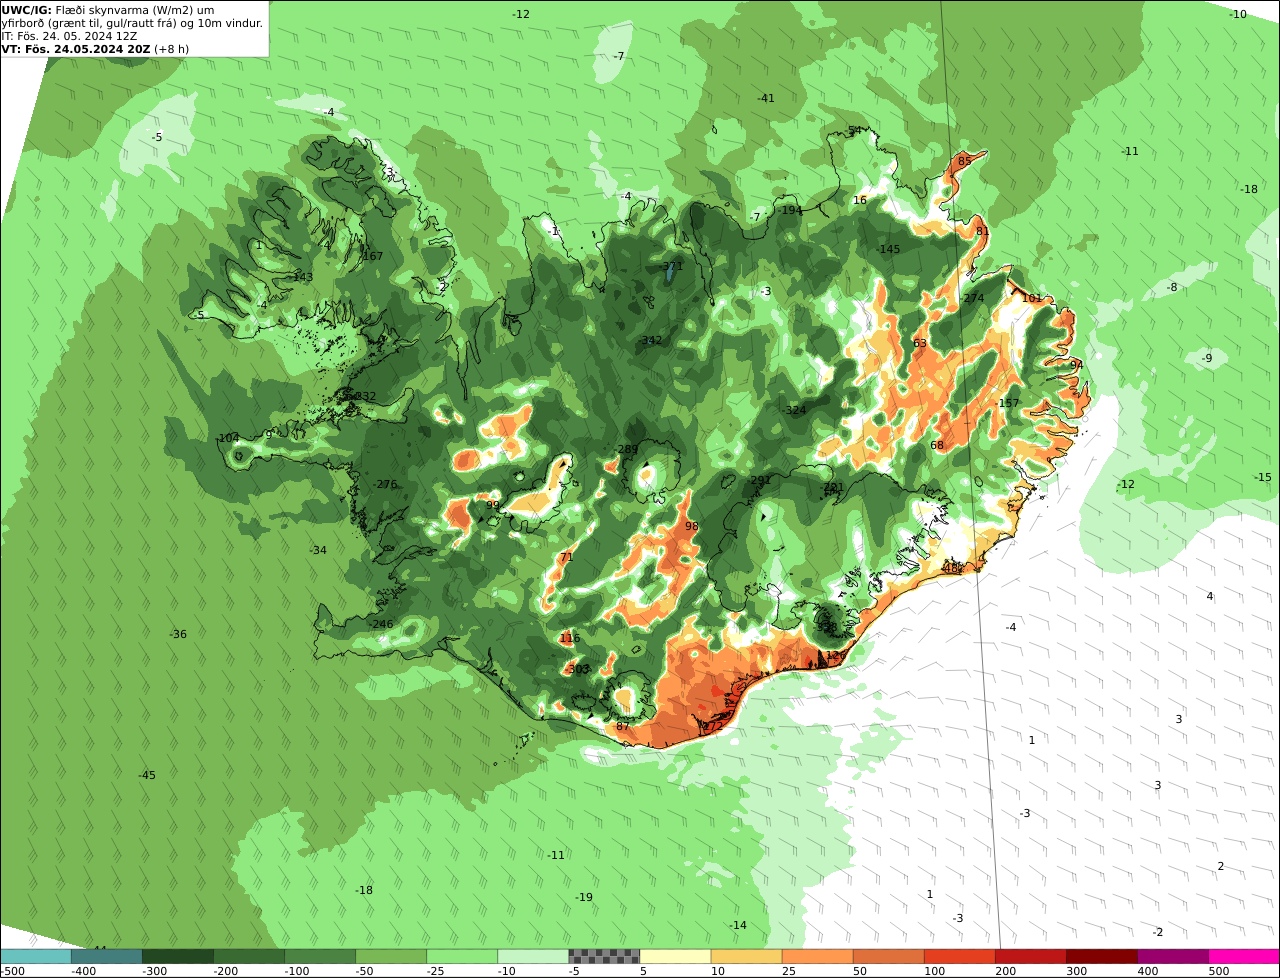
Task: Click the '87' value near the south coast
Action: pyautogui.click(x=622, y=726)
